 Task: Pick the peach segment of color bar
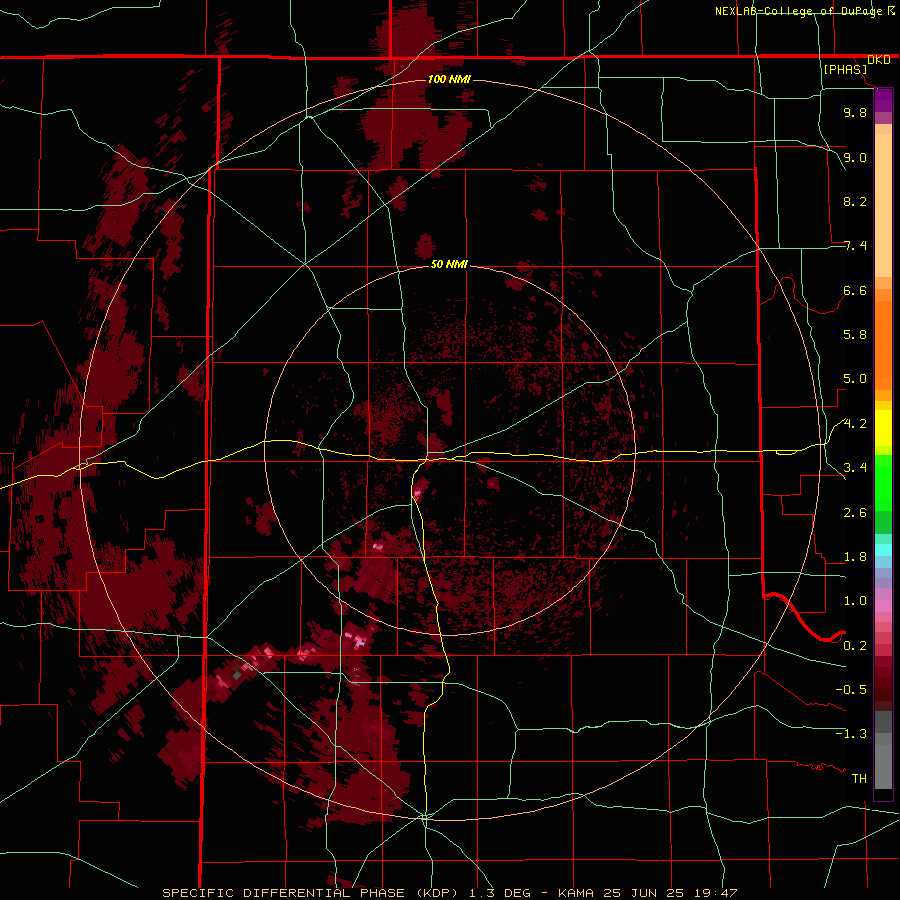883,201
